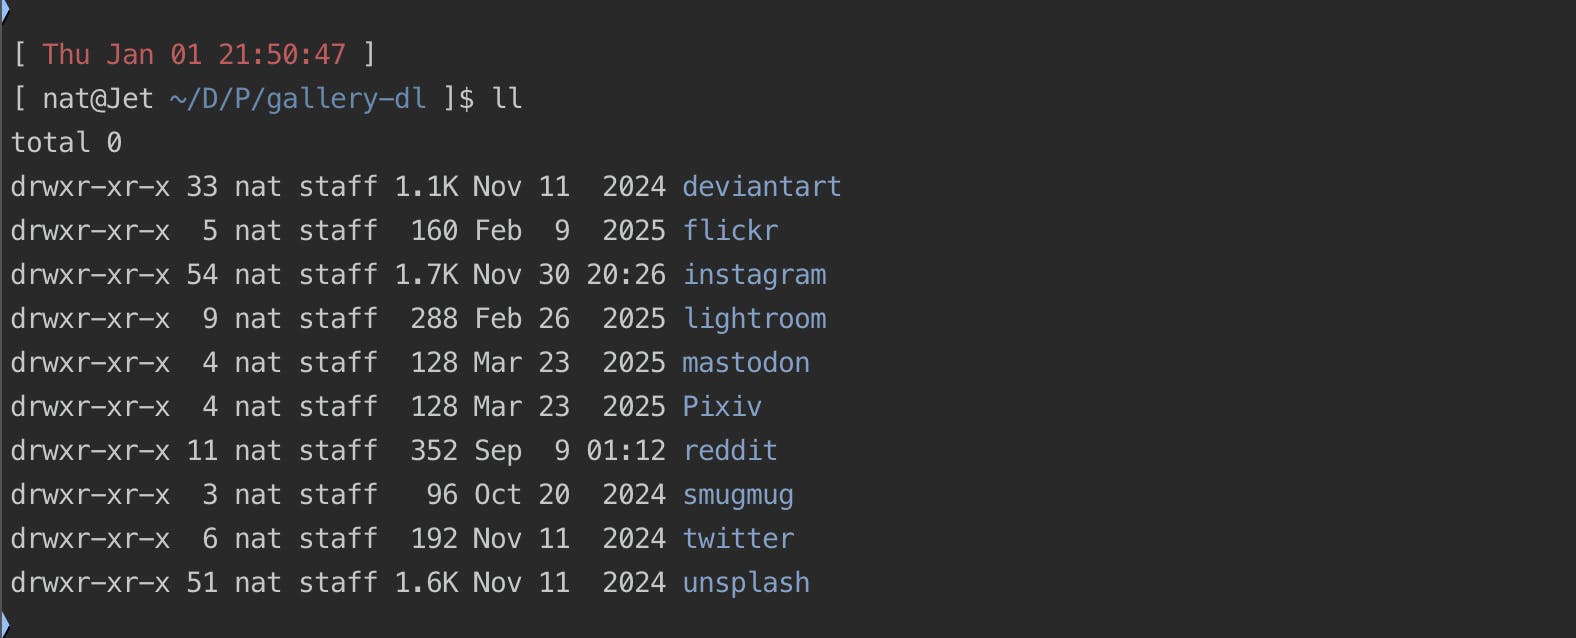Image resolution: width=1576 pixels, height=638 pixels.
Task: Click the instagram directory name
Action: point(754,275)
